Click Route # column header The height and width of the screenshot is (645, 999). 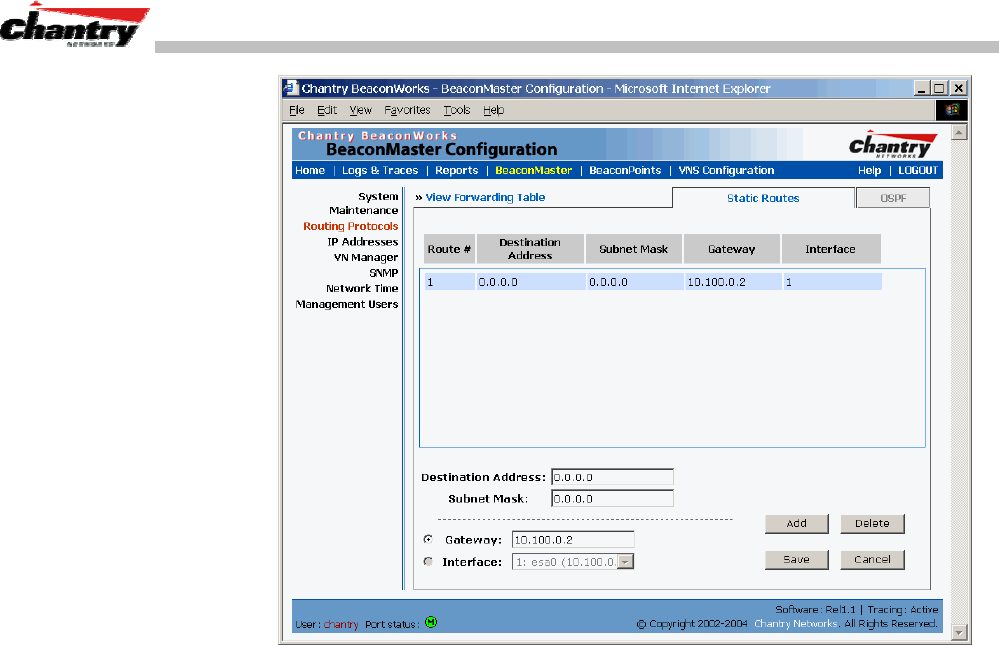pos(449,249)
